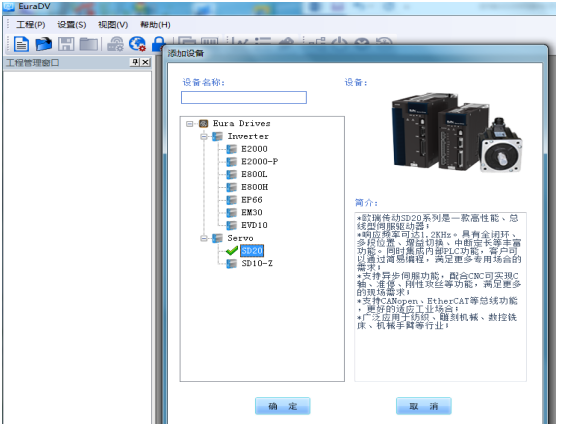Select the E2000-P inverter device
This screenshot has width=561, height=425.
point(259,162)
